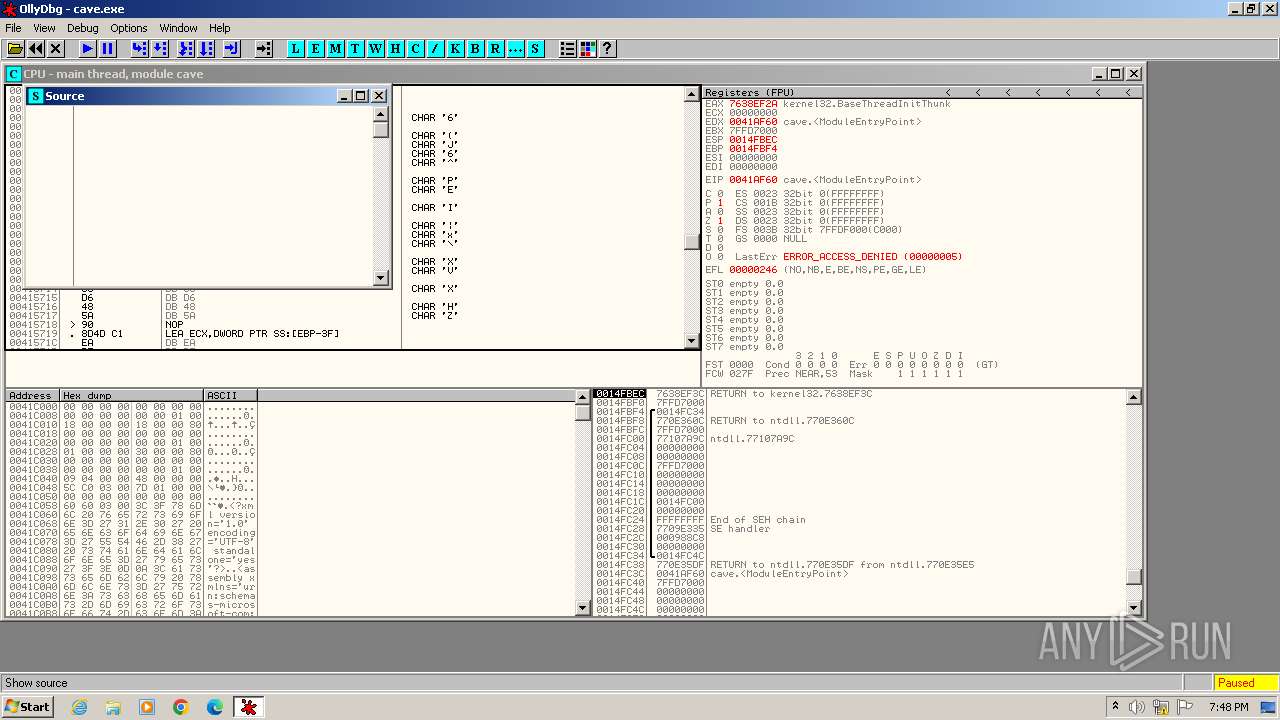Click the Step into toolbar icon
Screen dimensions: 1280x720
[x=140, y=48]
